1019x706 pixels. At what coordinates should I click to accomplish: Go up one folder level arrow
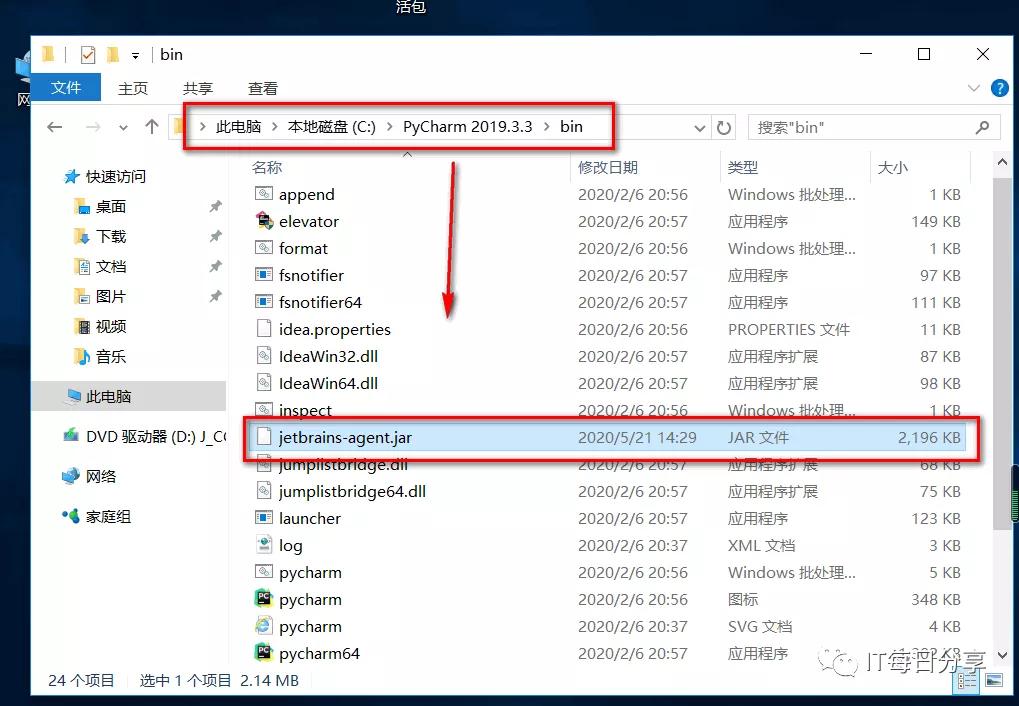point(151,127)
